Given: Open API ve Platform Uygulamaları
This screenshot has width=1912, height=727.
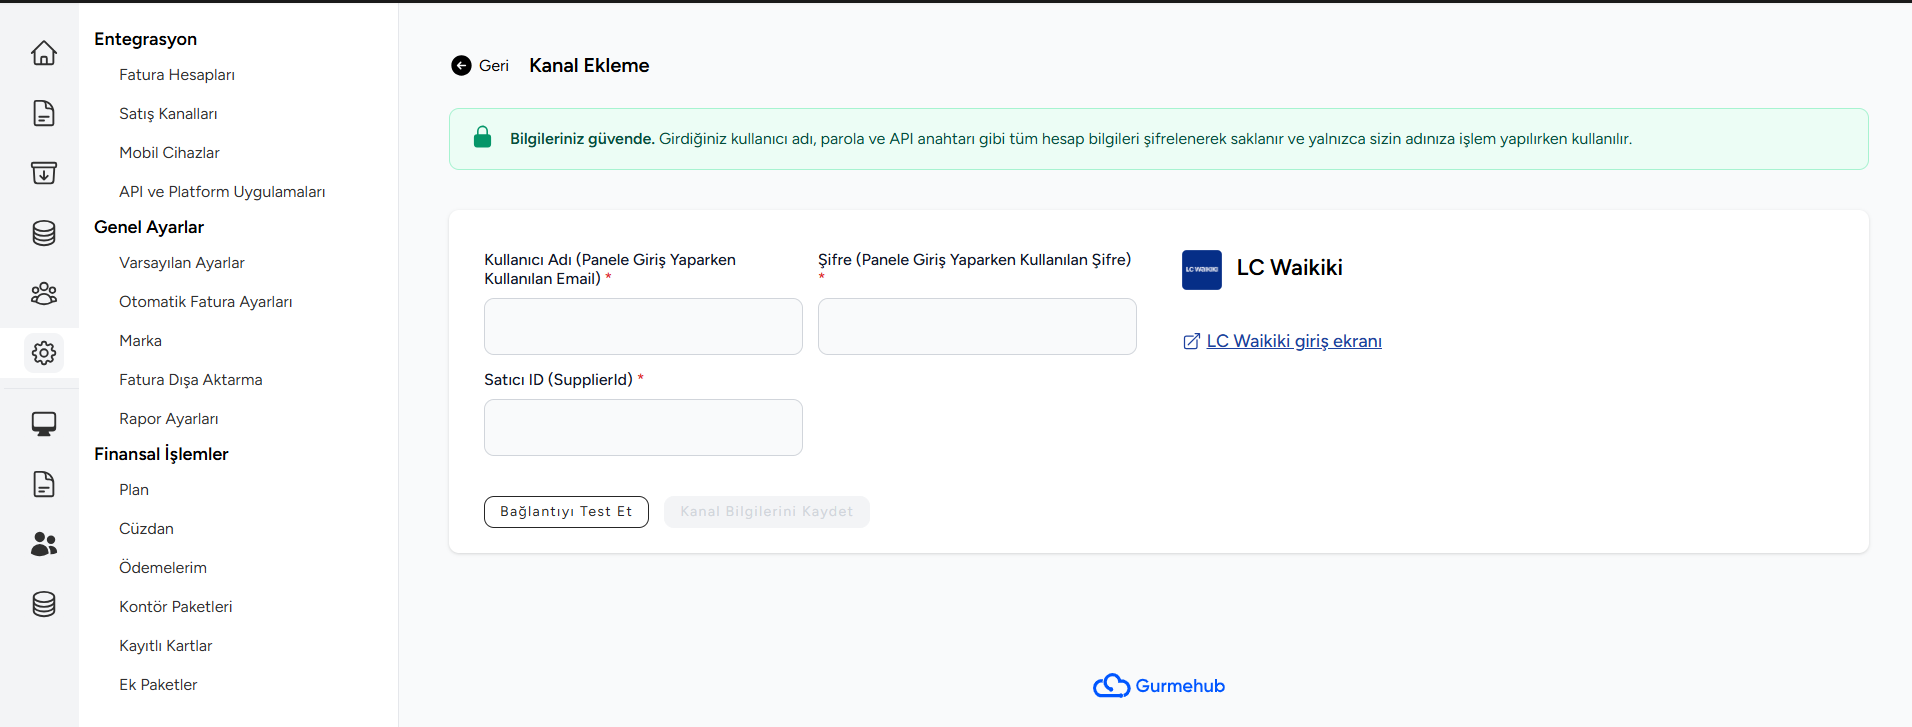Looking at the screenshot, I should coord(222,191).
